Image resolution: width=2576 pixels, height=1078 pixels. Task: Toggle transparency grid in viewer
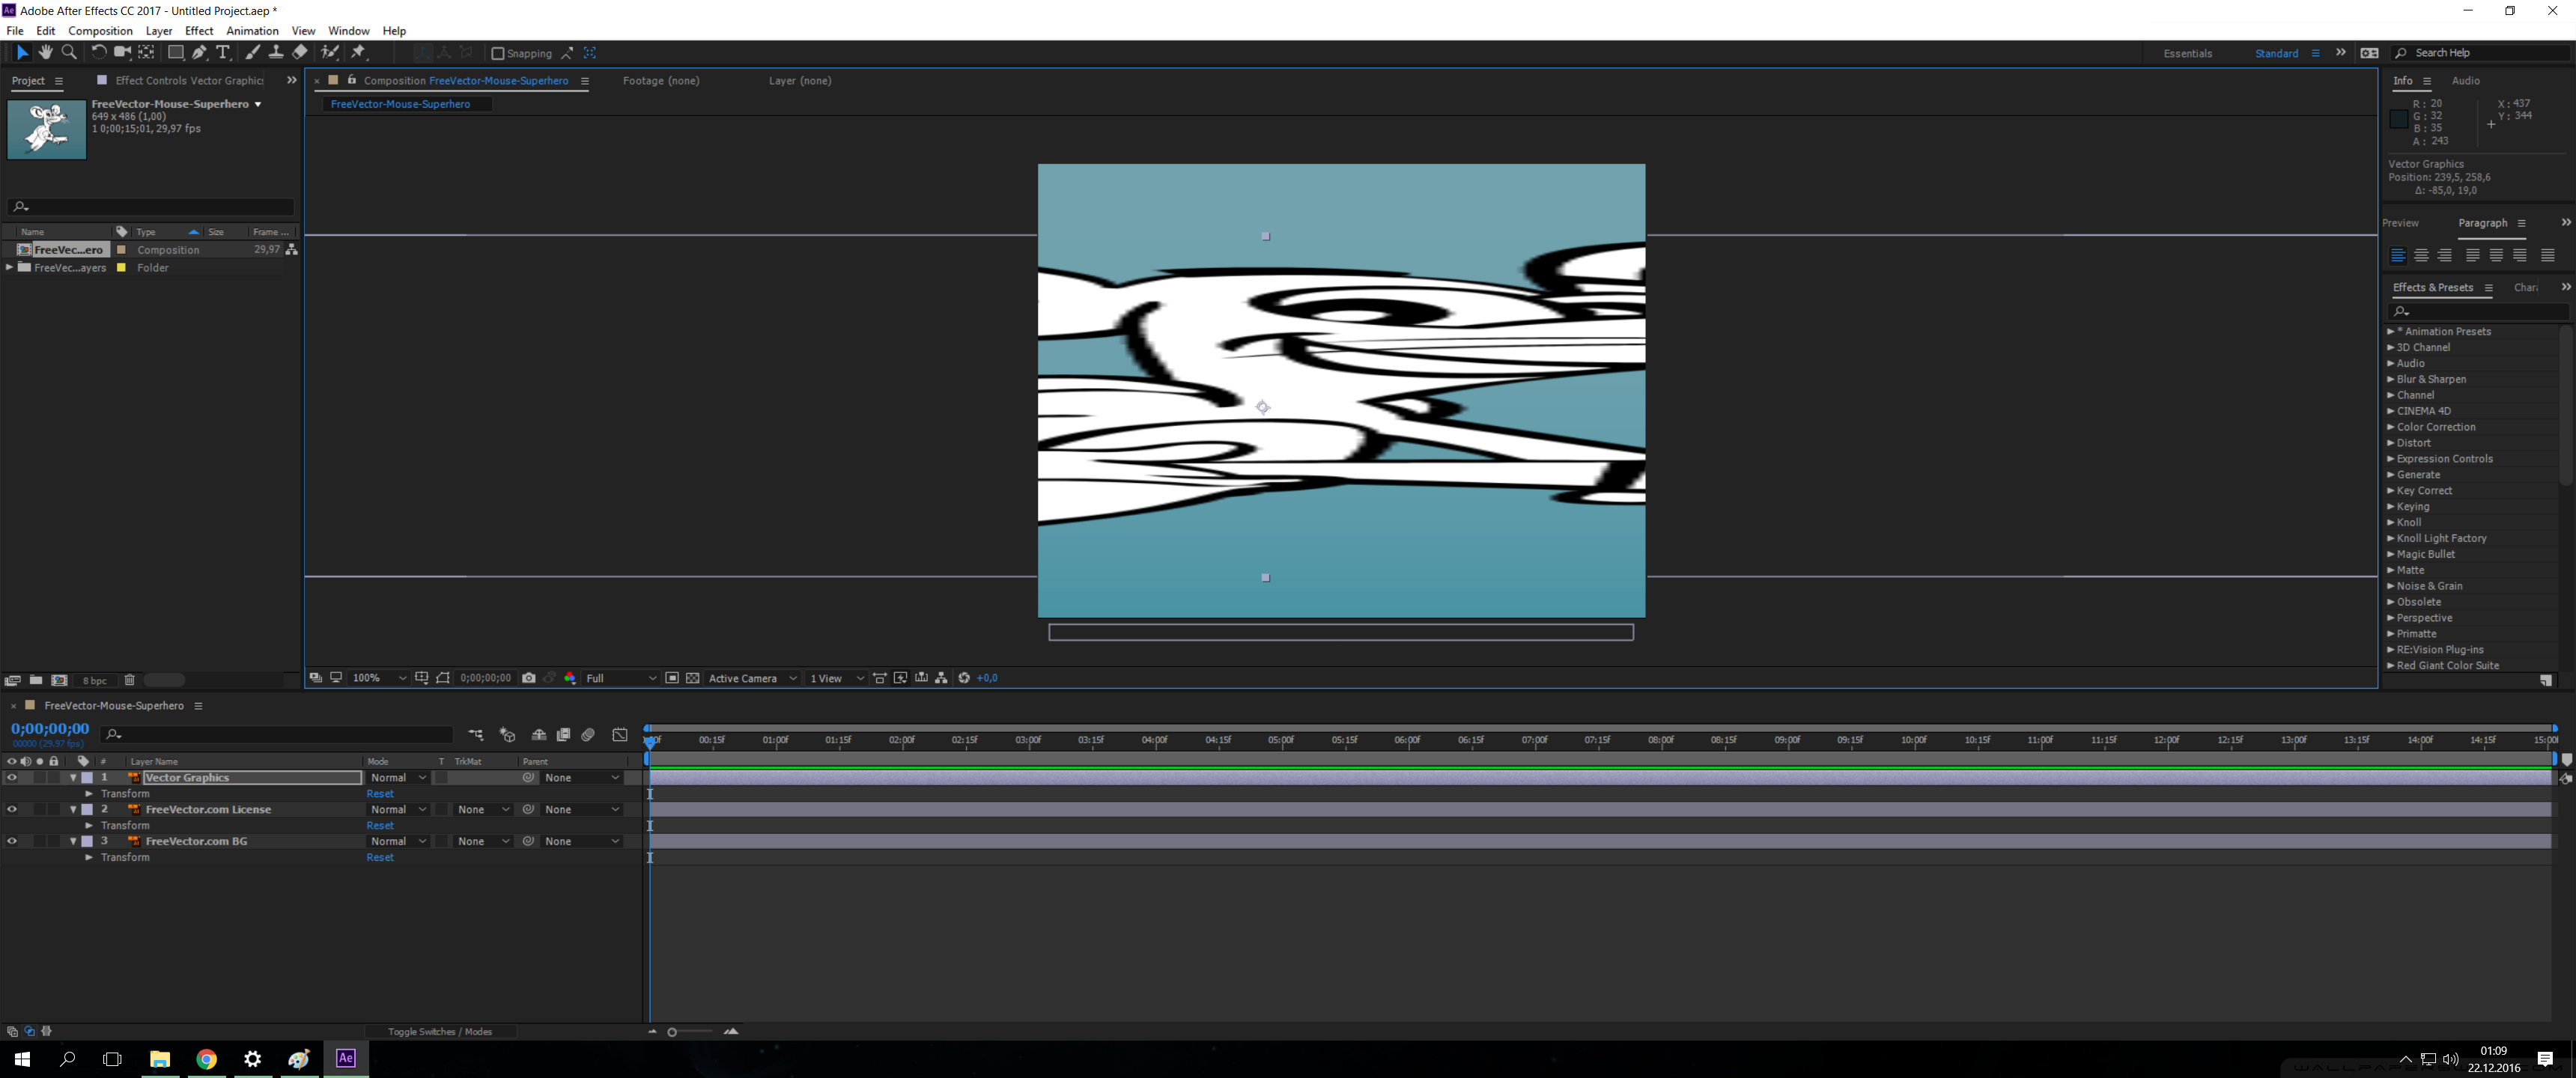[x=692, y=678]
